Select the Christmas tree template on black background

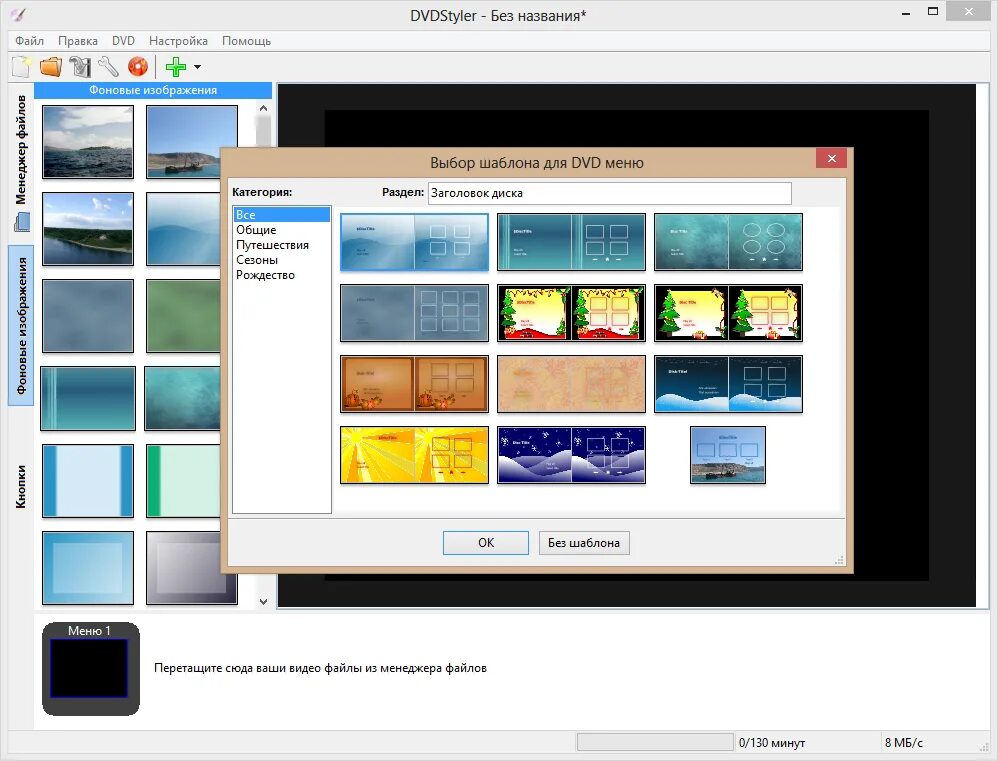728,313
